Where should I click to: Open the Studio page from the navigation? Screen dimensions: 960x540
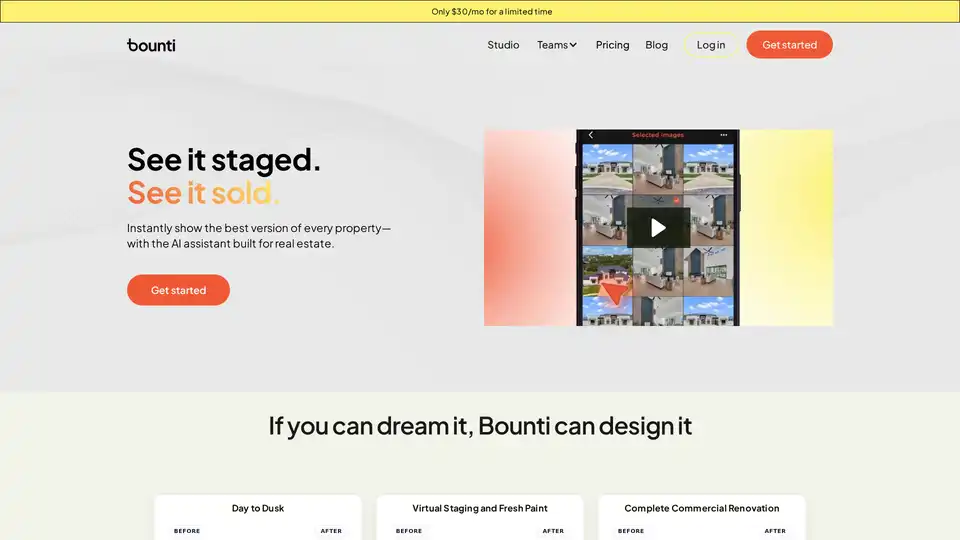pyautogui.click(x=503, y=45)
